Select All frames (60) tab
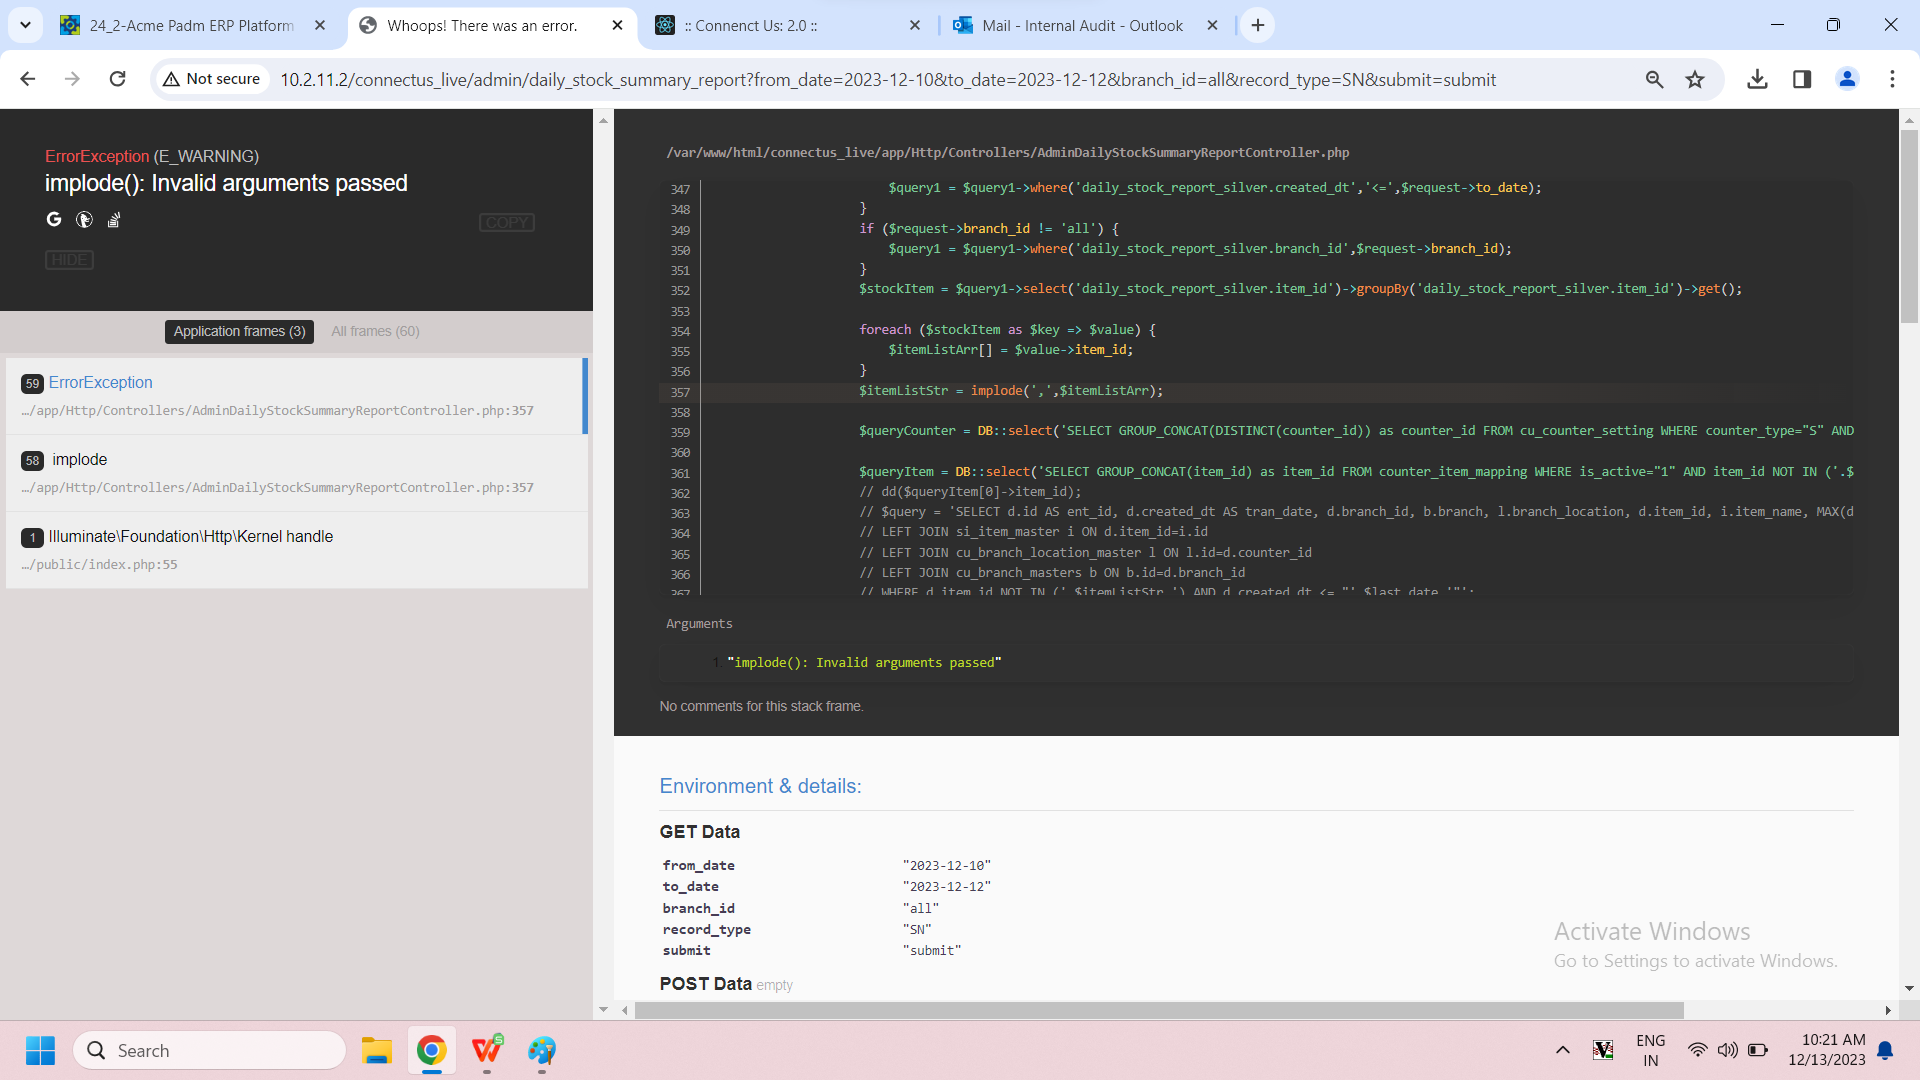Viewport: 1920px width, 1080px height. coord(375,331)
